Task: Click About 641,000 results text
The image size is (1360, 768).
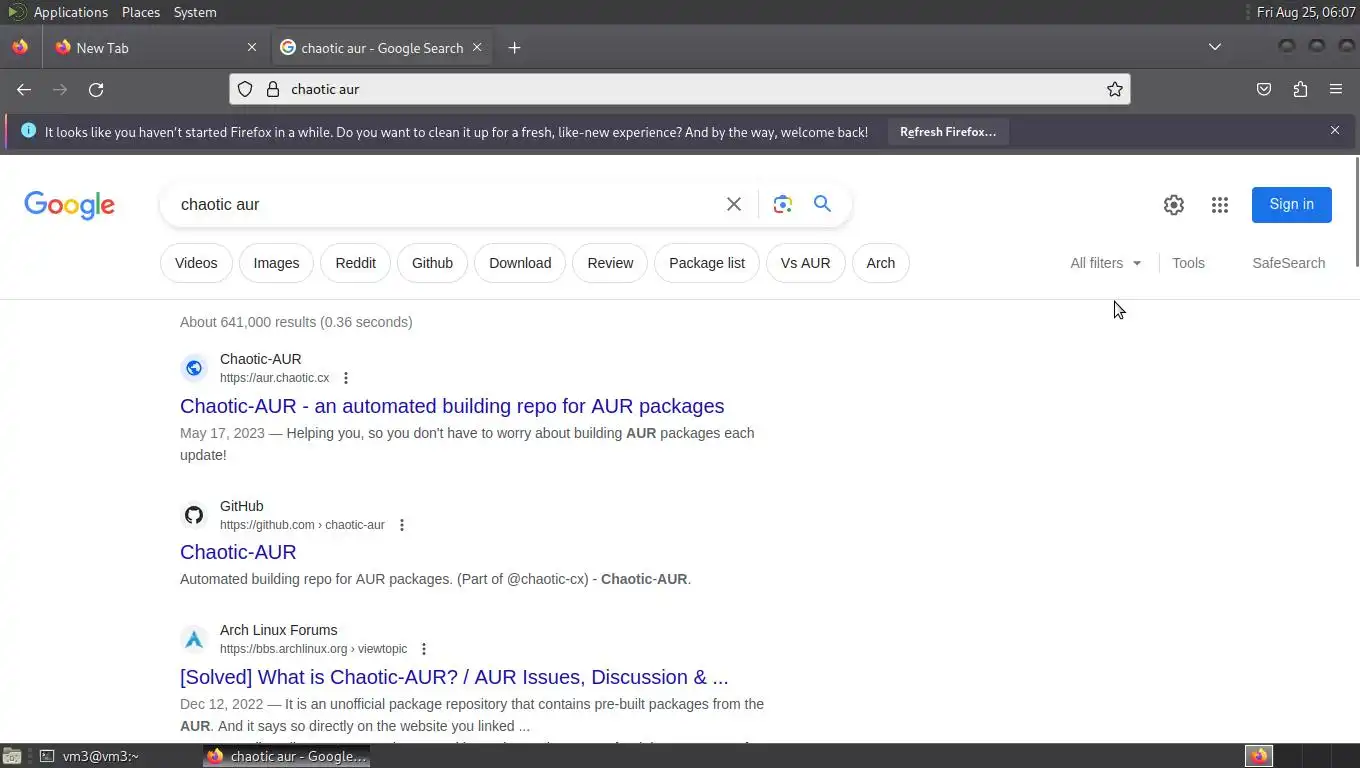Action: tap(296, 322)
